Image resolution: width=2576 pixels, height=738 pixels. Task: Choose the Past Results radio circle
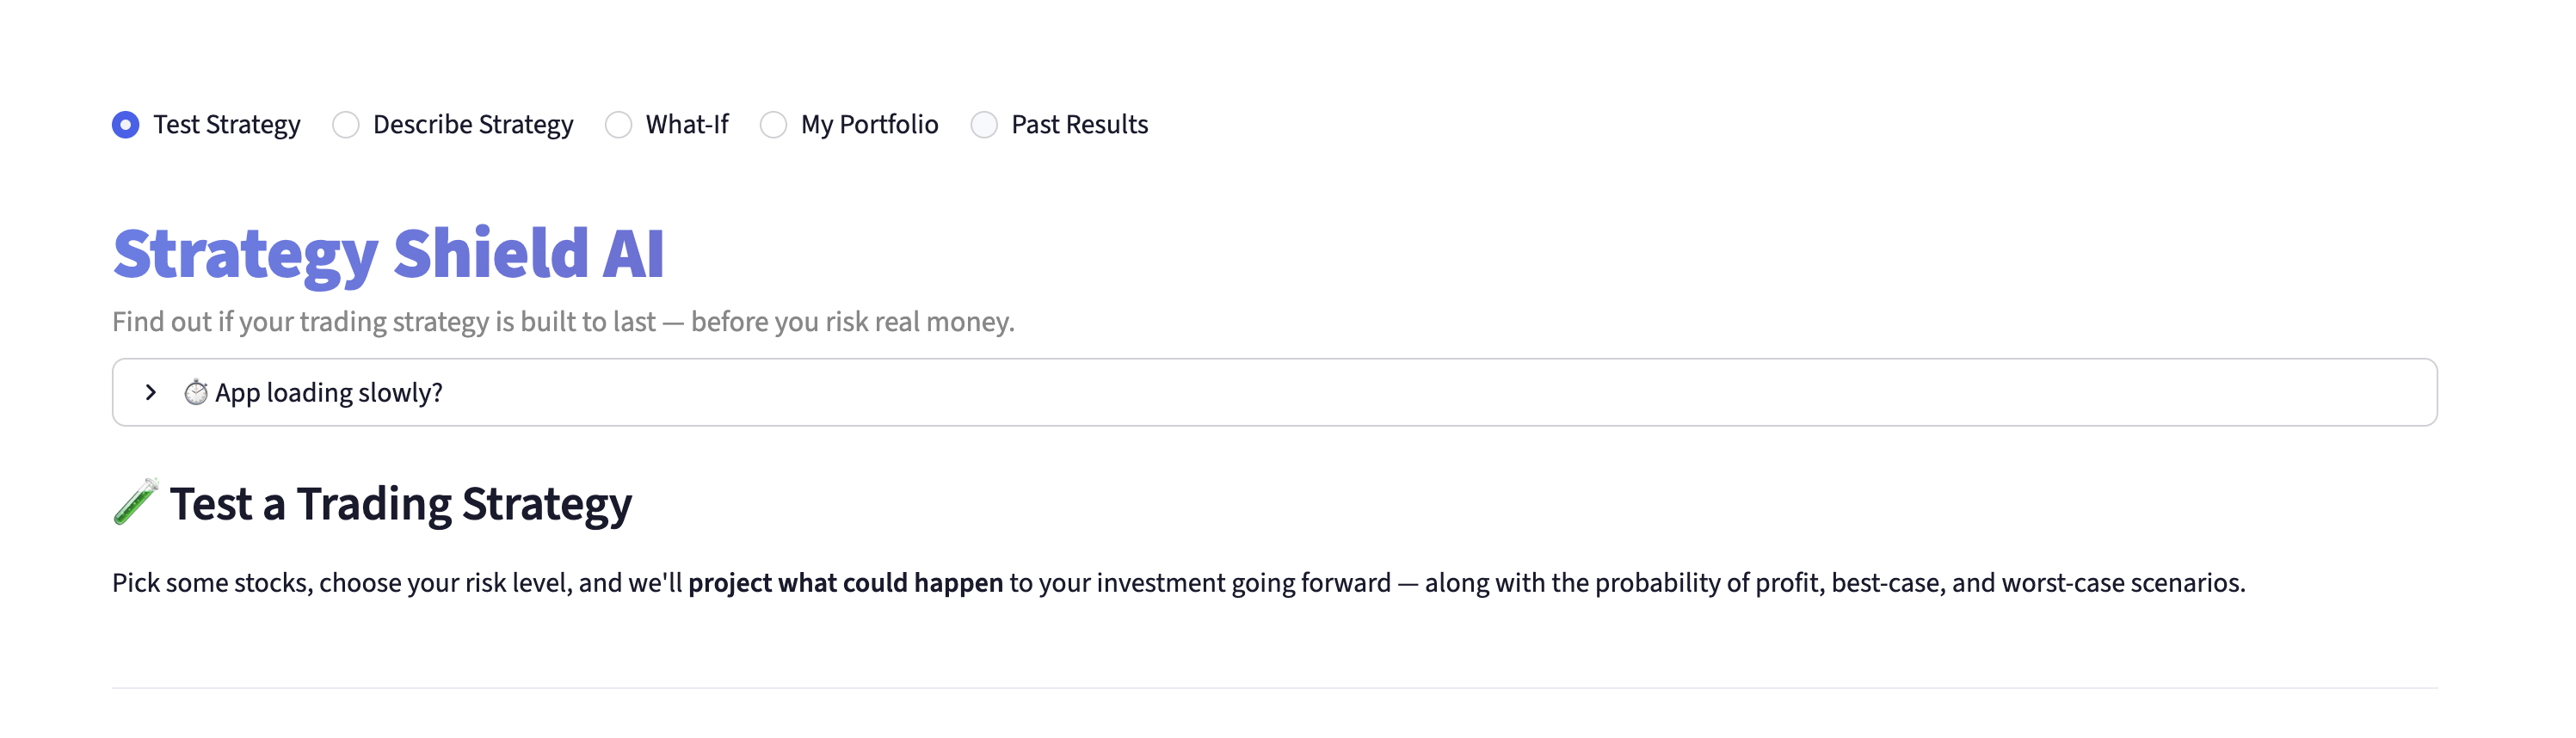(x=985, y=125)
